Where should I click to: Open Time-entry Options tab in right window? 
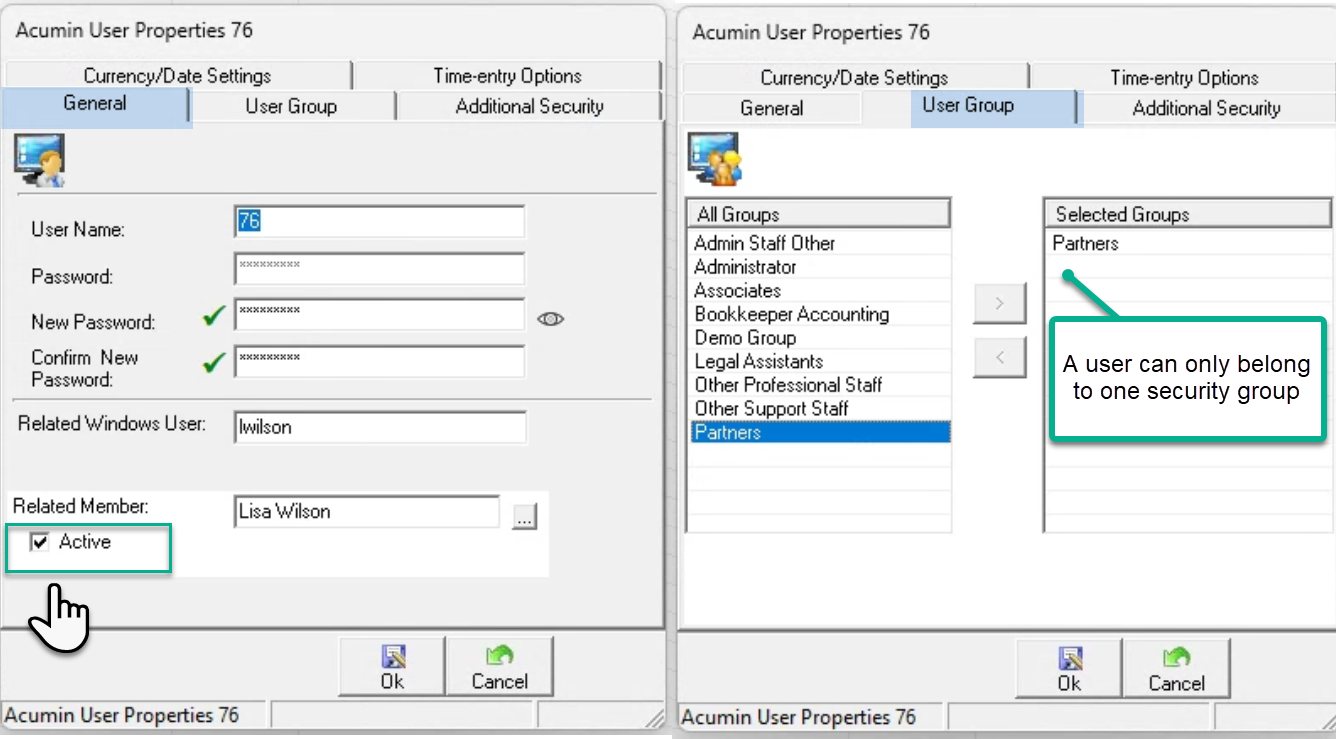tap(1184, 78)
